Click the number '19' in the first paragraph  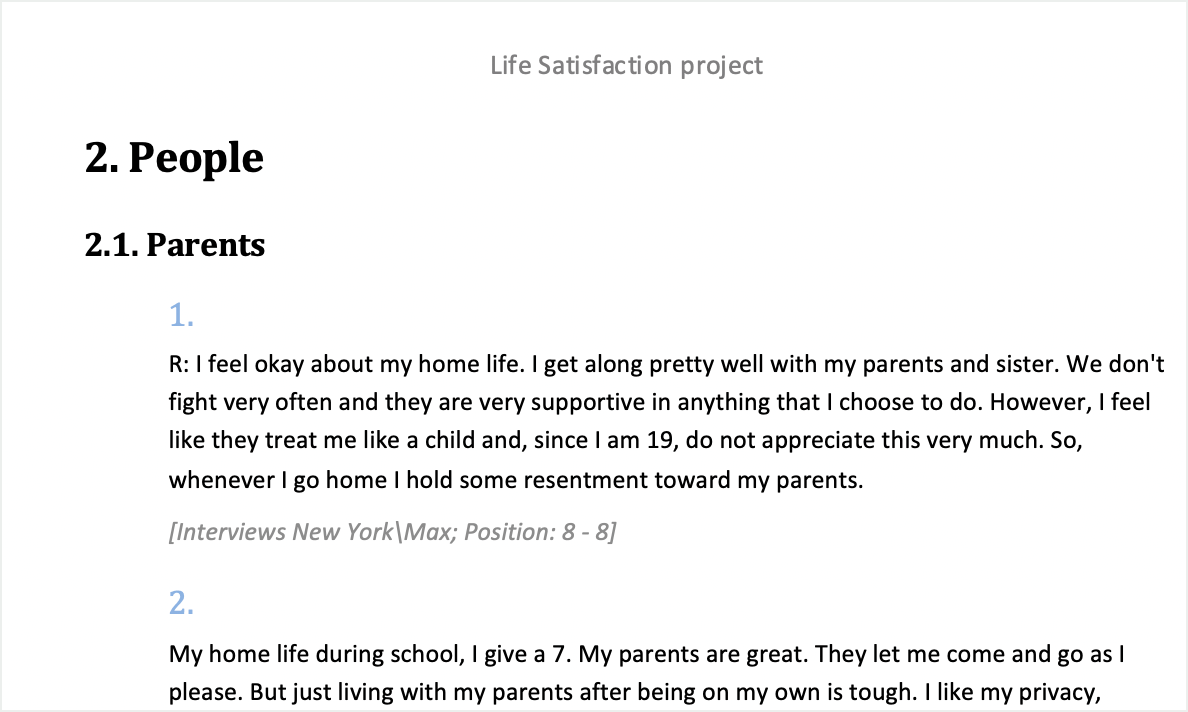661,441
